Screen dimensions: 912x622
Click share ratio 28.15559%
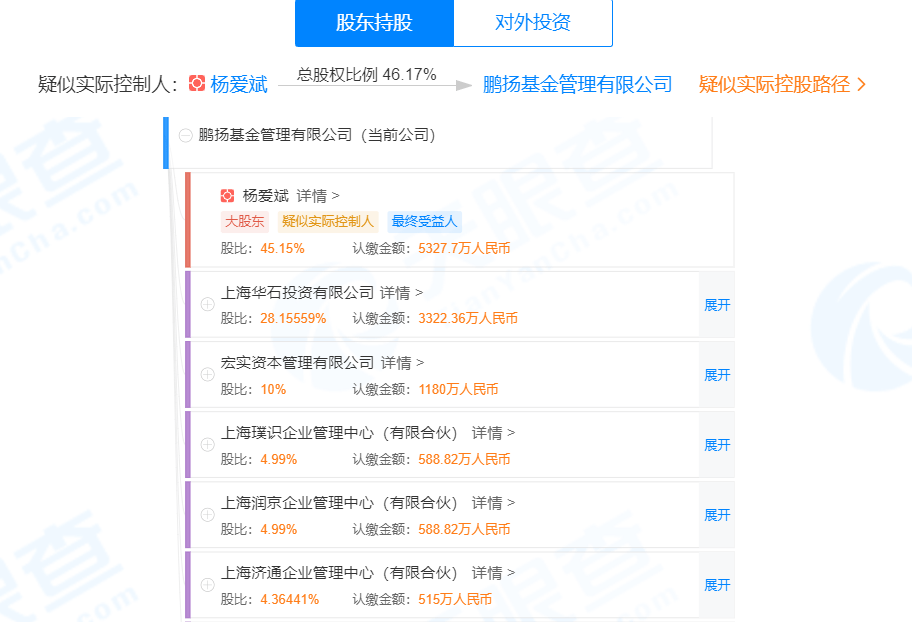[293, 318]
